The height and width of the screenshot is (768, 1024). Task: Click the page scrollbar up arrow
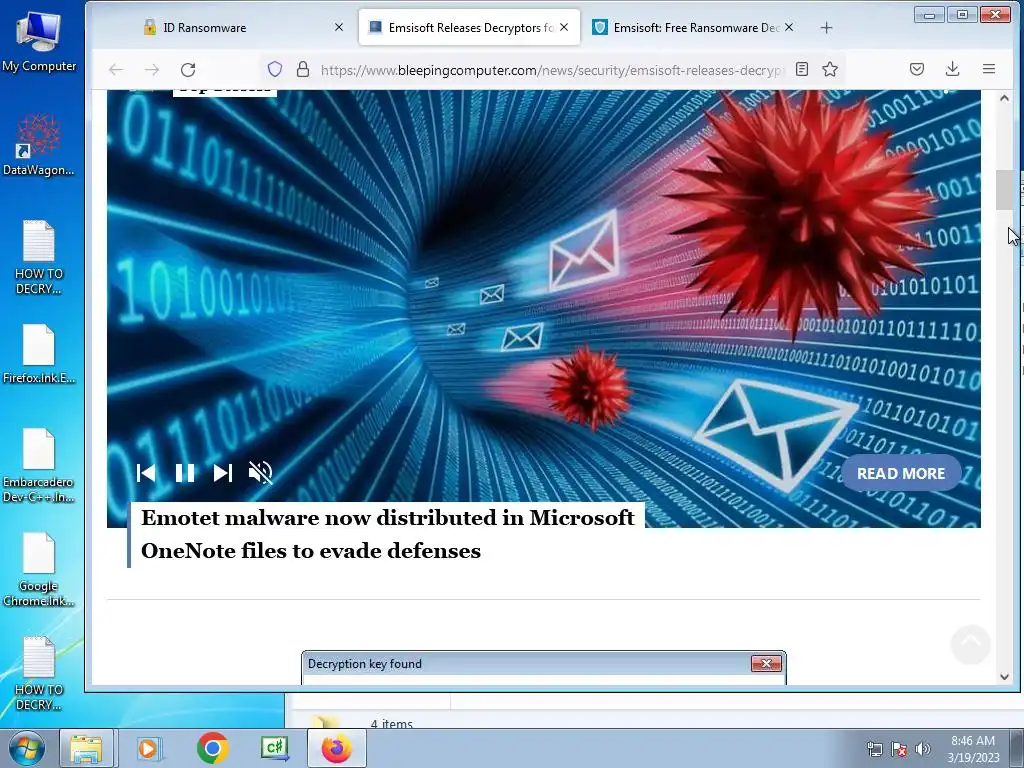(x=1004, y=98)
